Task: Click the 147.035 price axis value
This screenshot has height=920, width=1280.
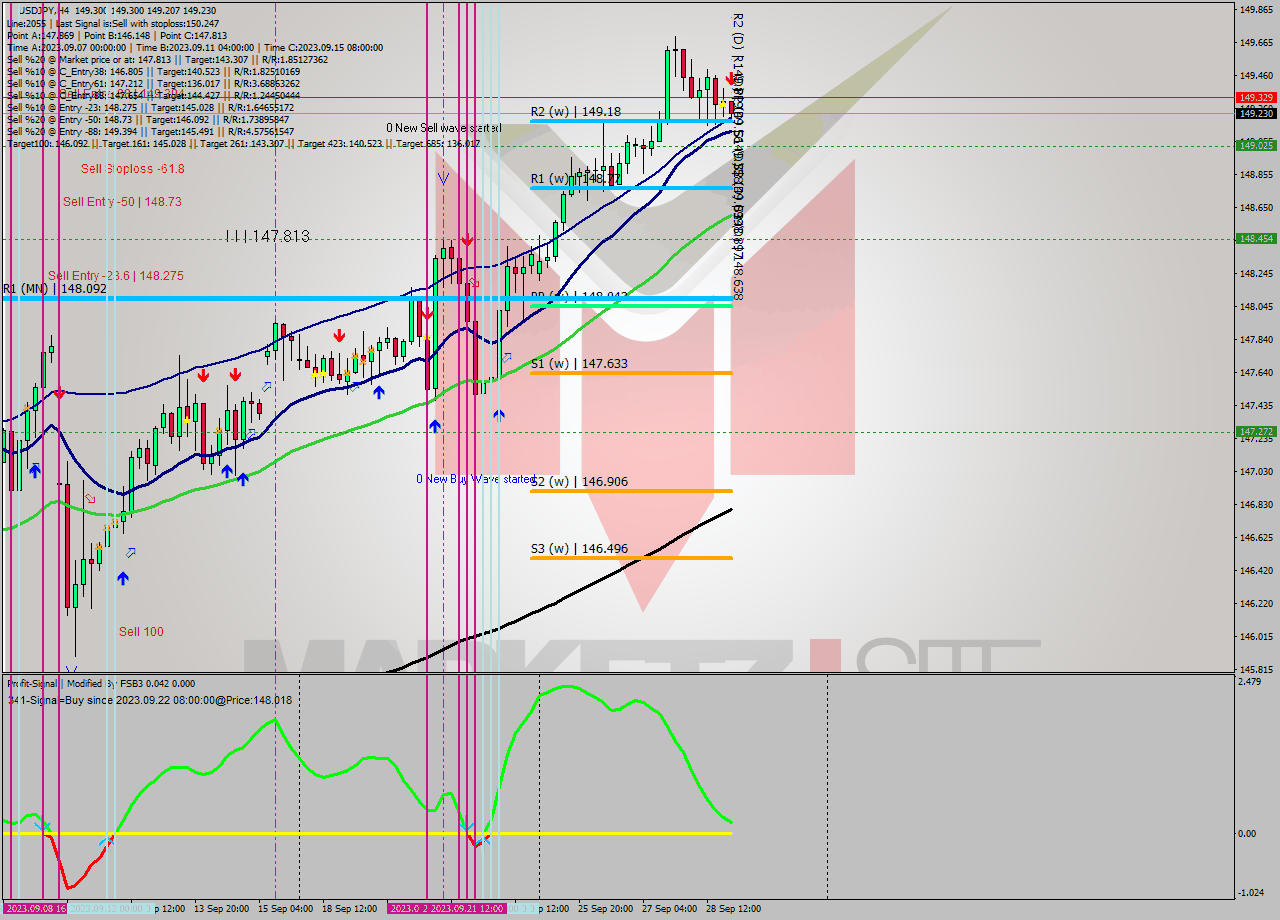Action: [1255, 471]
